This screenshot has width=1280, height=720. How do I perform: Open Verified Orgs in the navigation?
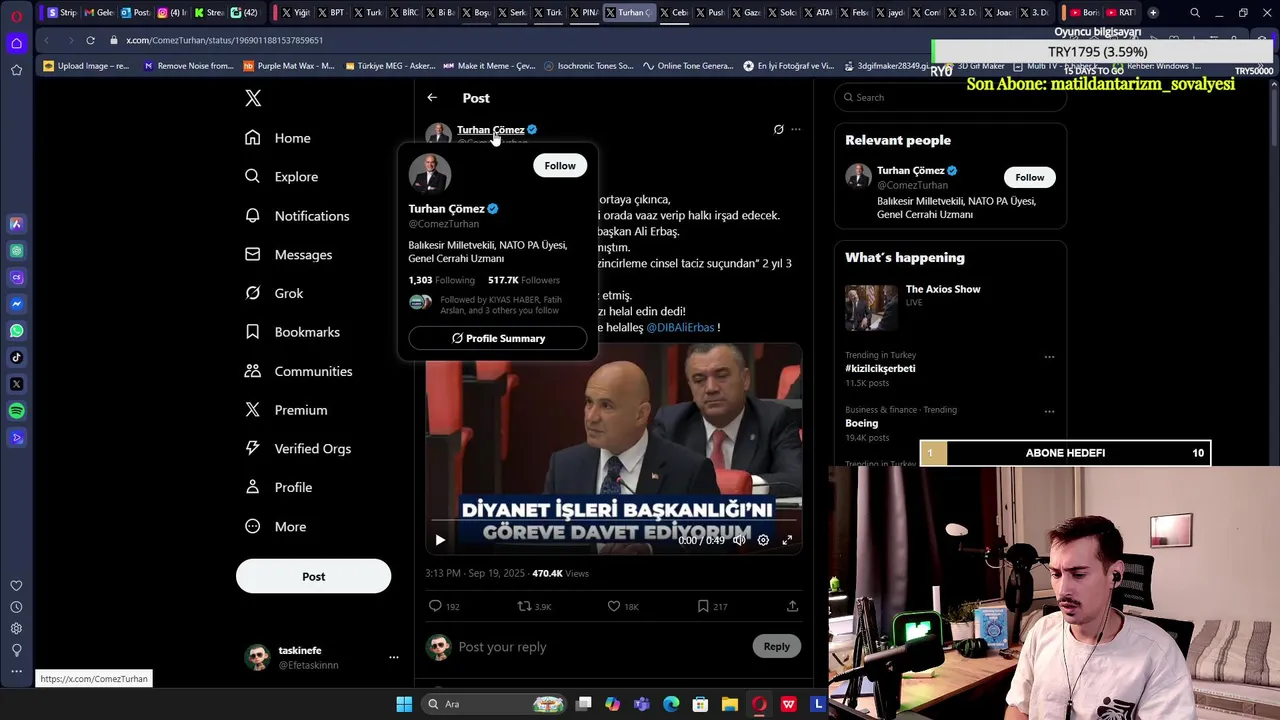coord(298,449)
